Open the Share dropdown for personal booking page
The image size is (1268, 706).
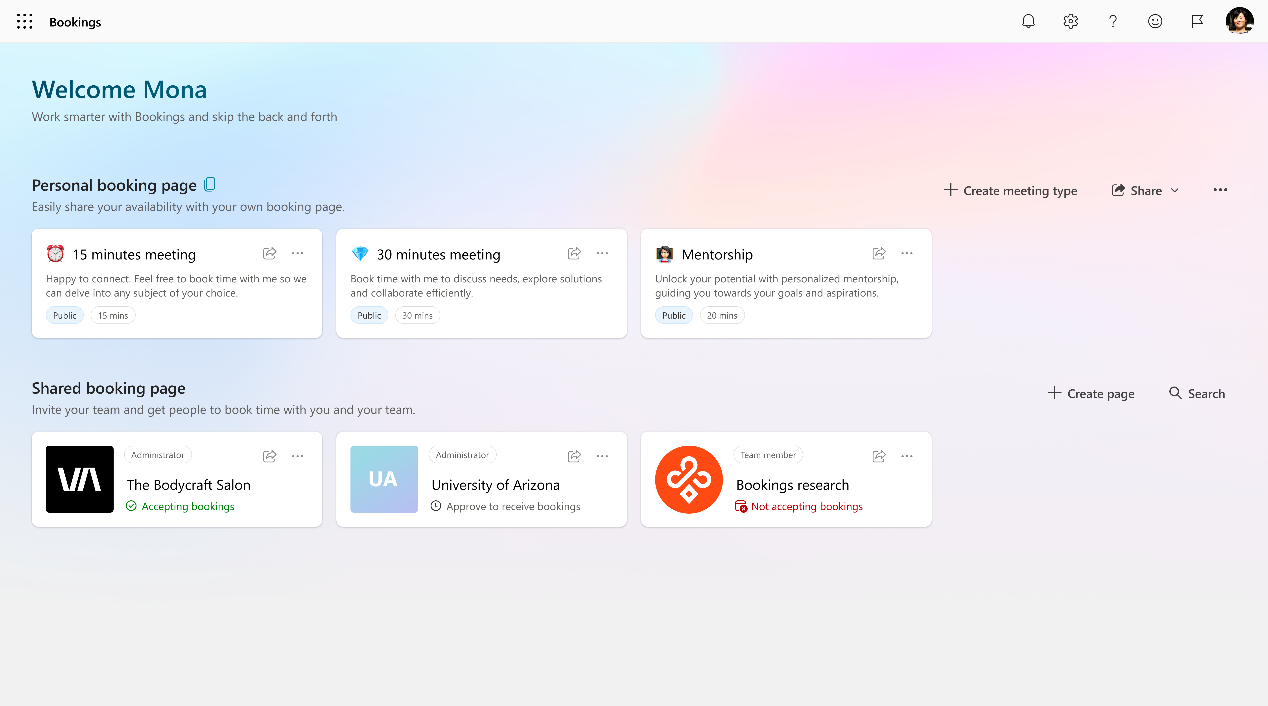click(x=1144, y=190)
